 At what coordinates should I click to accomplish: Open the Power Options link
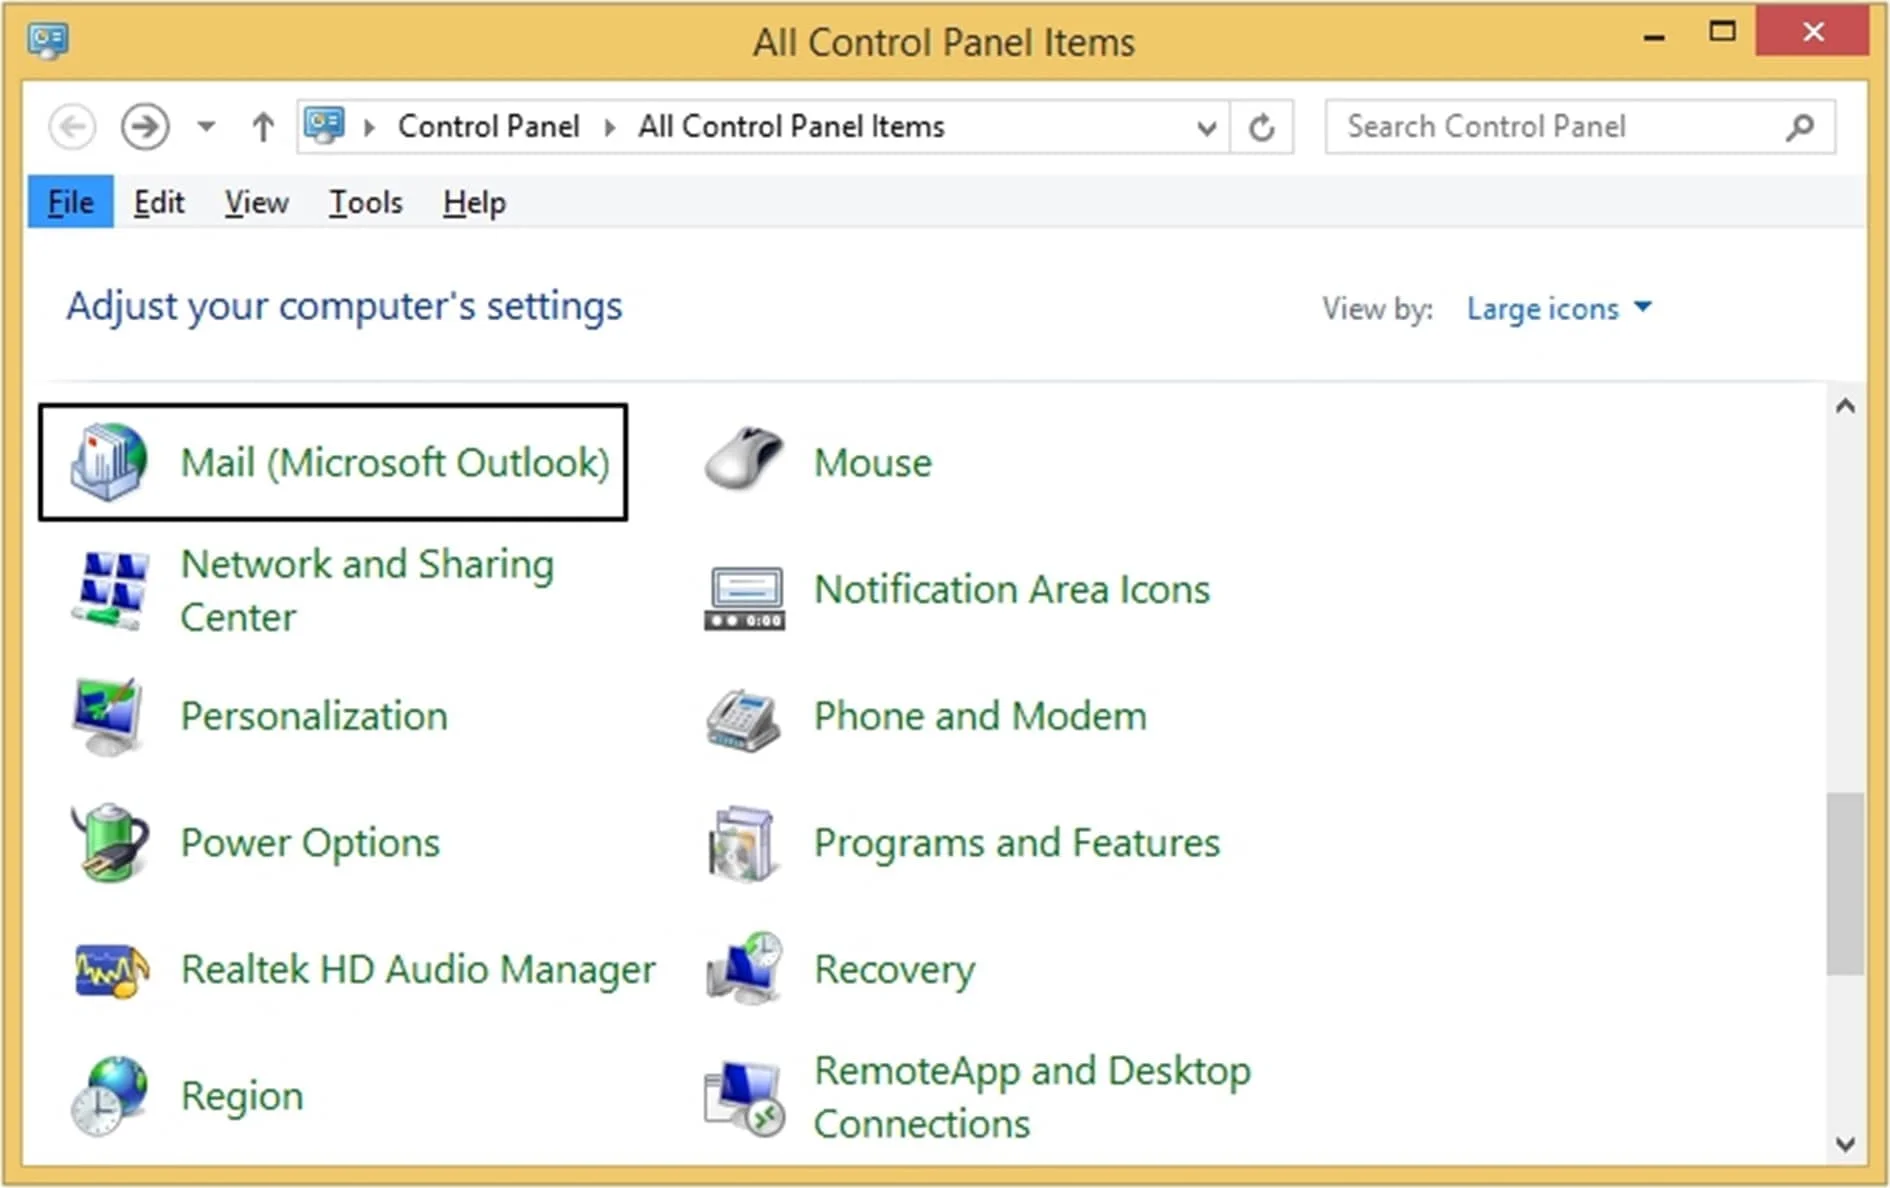(x=310, y=843)
